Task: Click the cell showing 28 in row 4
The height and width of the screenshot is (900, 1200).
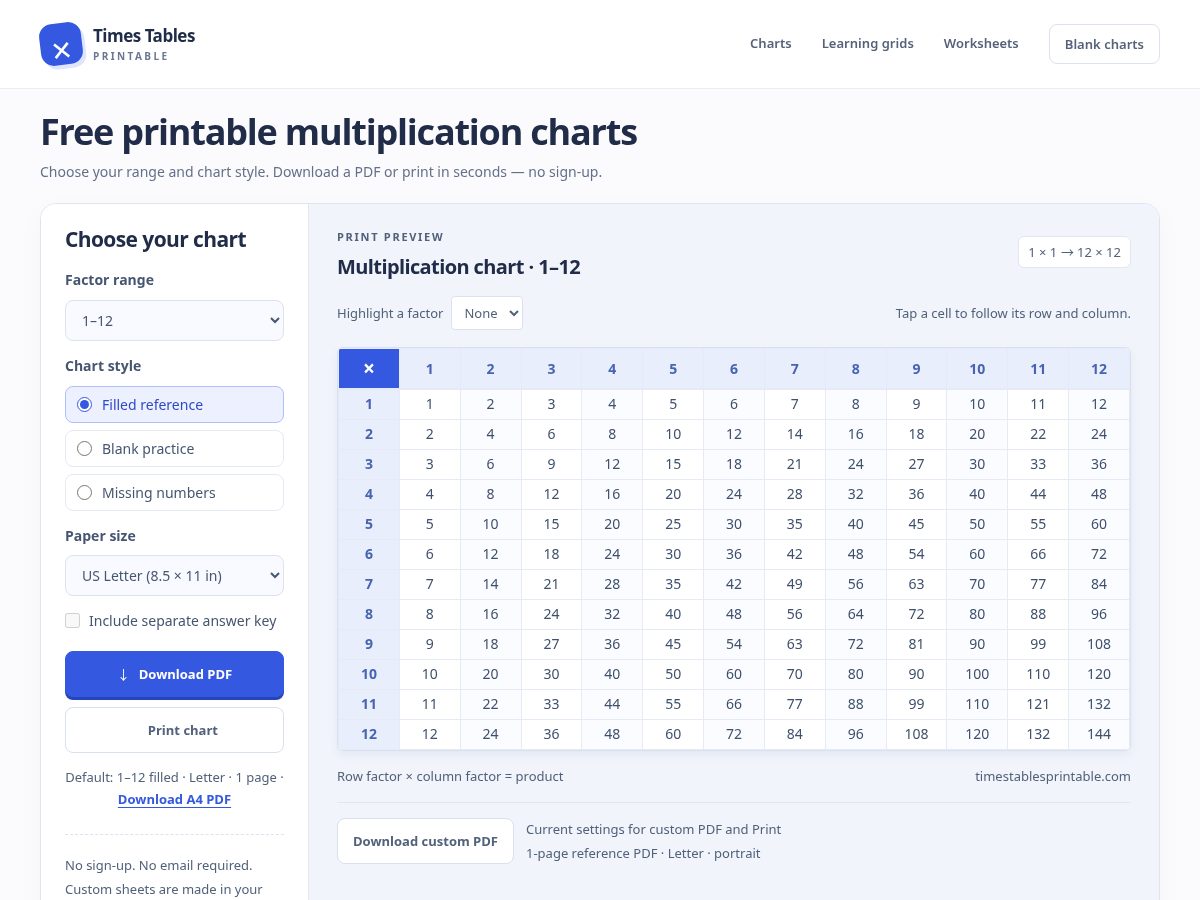Action: [x=795, y=494]
